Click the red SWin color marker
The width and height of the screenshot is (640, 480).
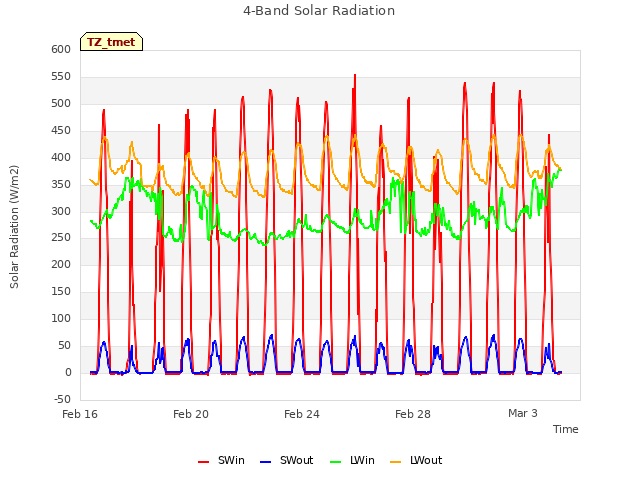tap(203, 462)
